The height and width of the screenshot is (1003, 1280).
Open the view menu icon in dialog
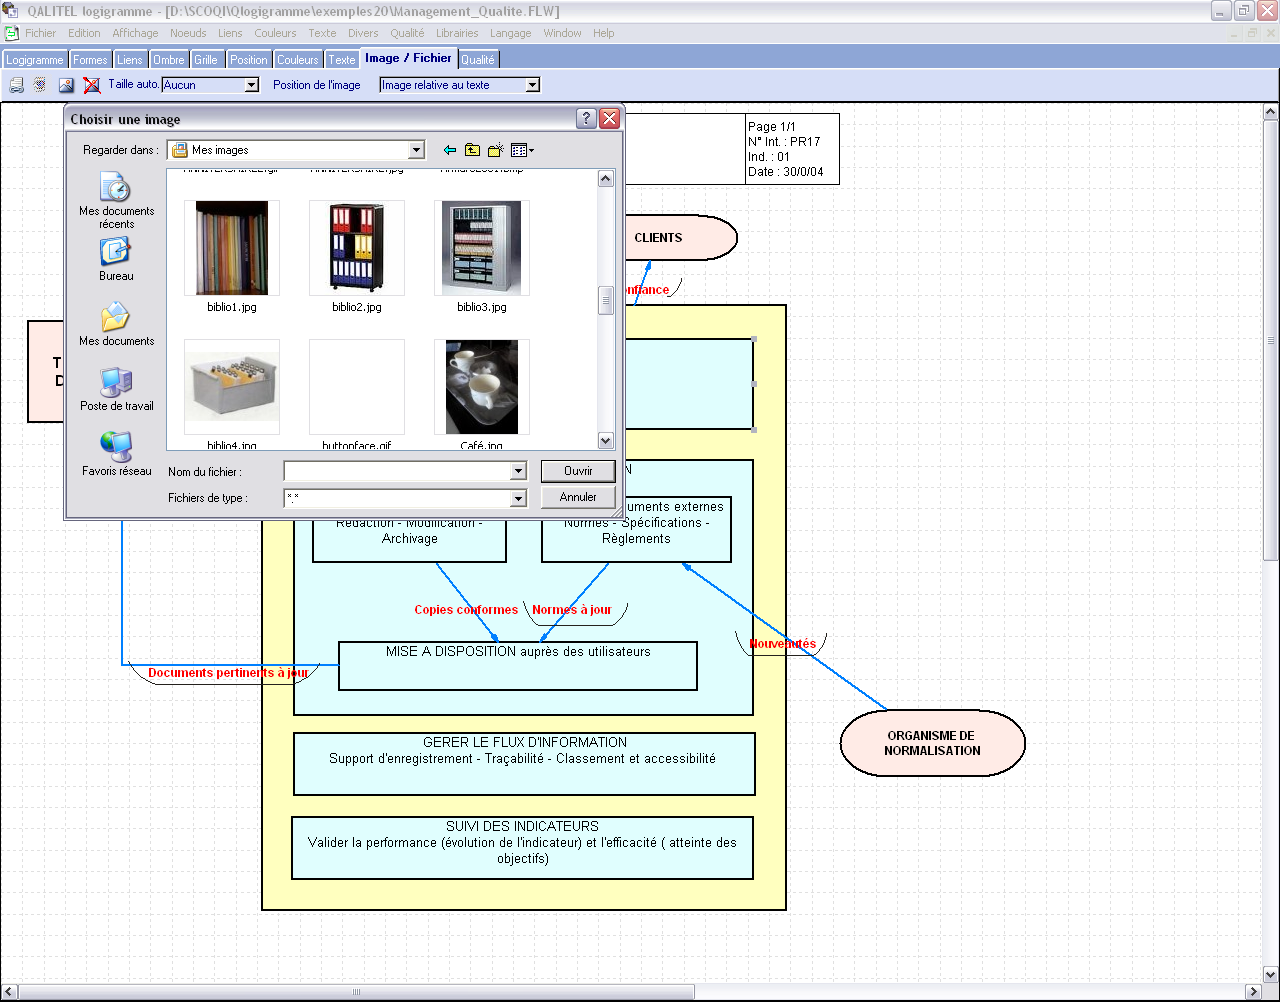point(522,151)
